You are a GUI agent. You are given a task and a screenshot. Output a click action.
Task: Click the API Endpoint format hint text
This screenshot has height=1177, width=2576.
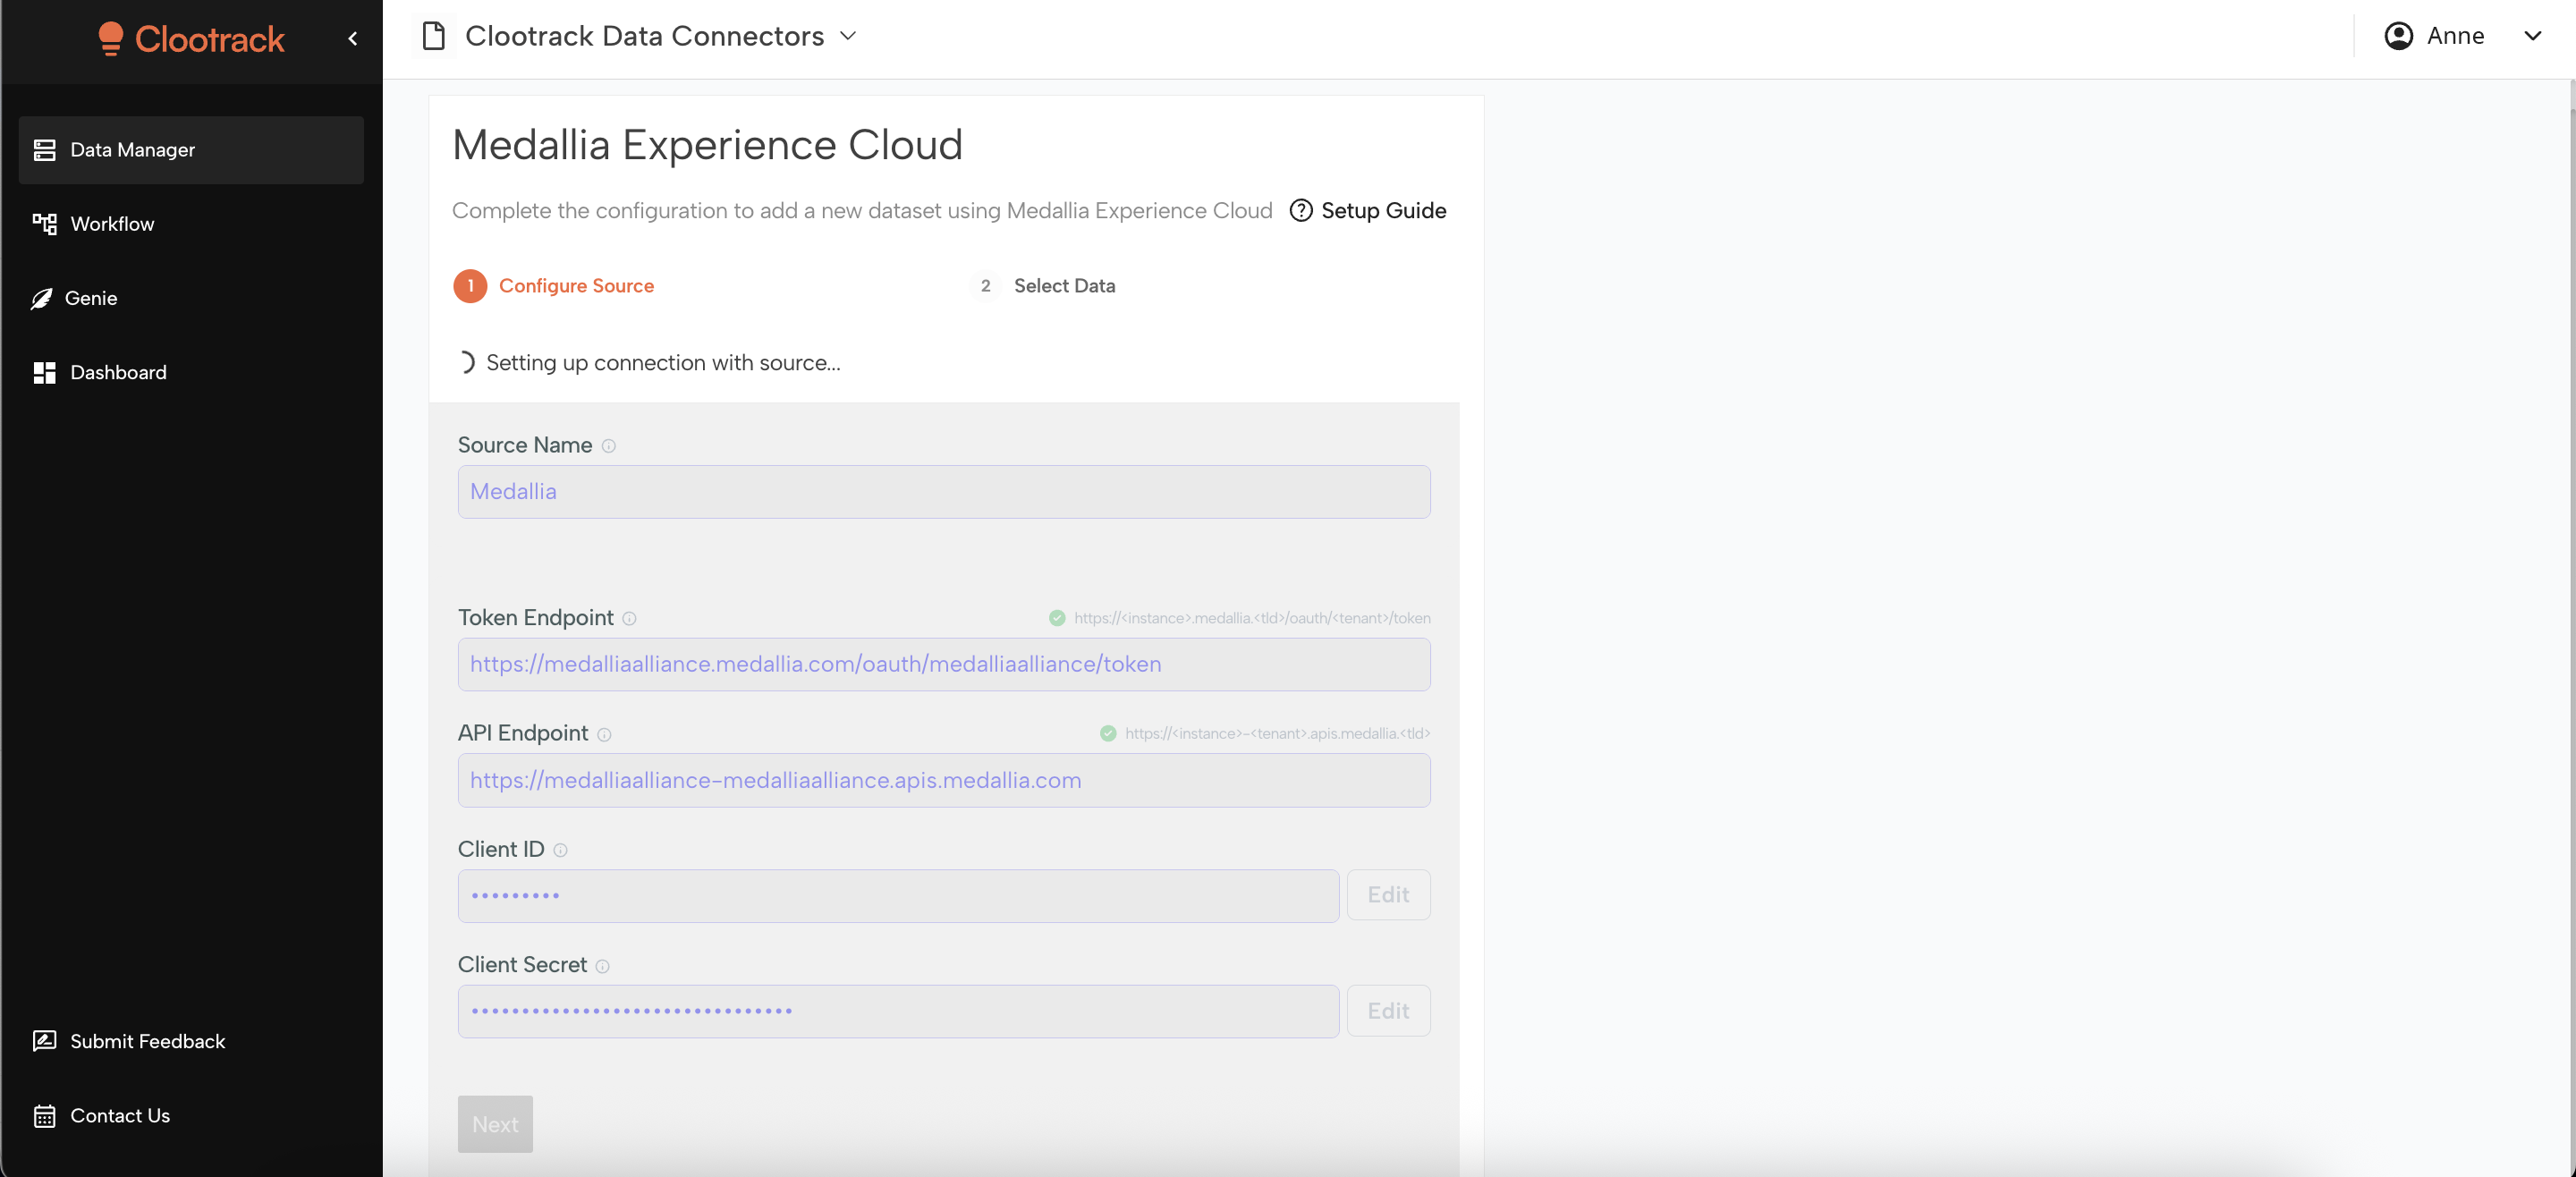click(1277, 733)
